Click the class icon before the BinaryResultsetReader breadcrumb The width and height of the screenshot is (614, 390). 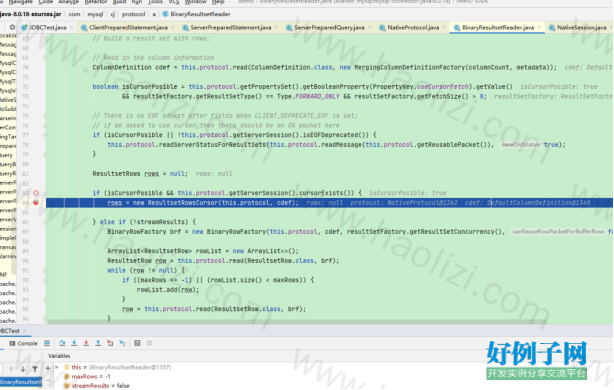(165, 14)
